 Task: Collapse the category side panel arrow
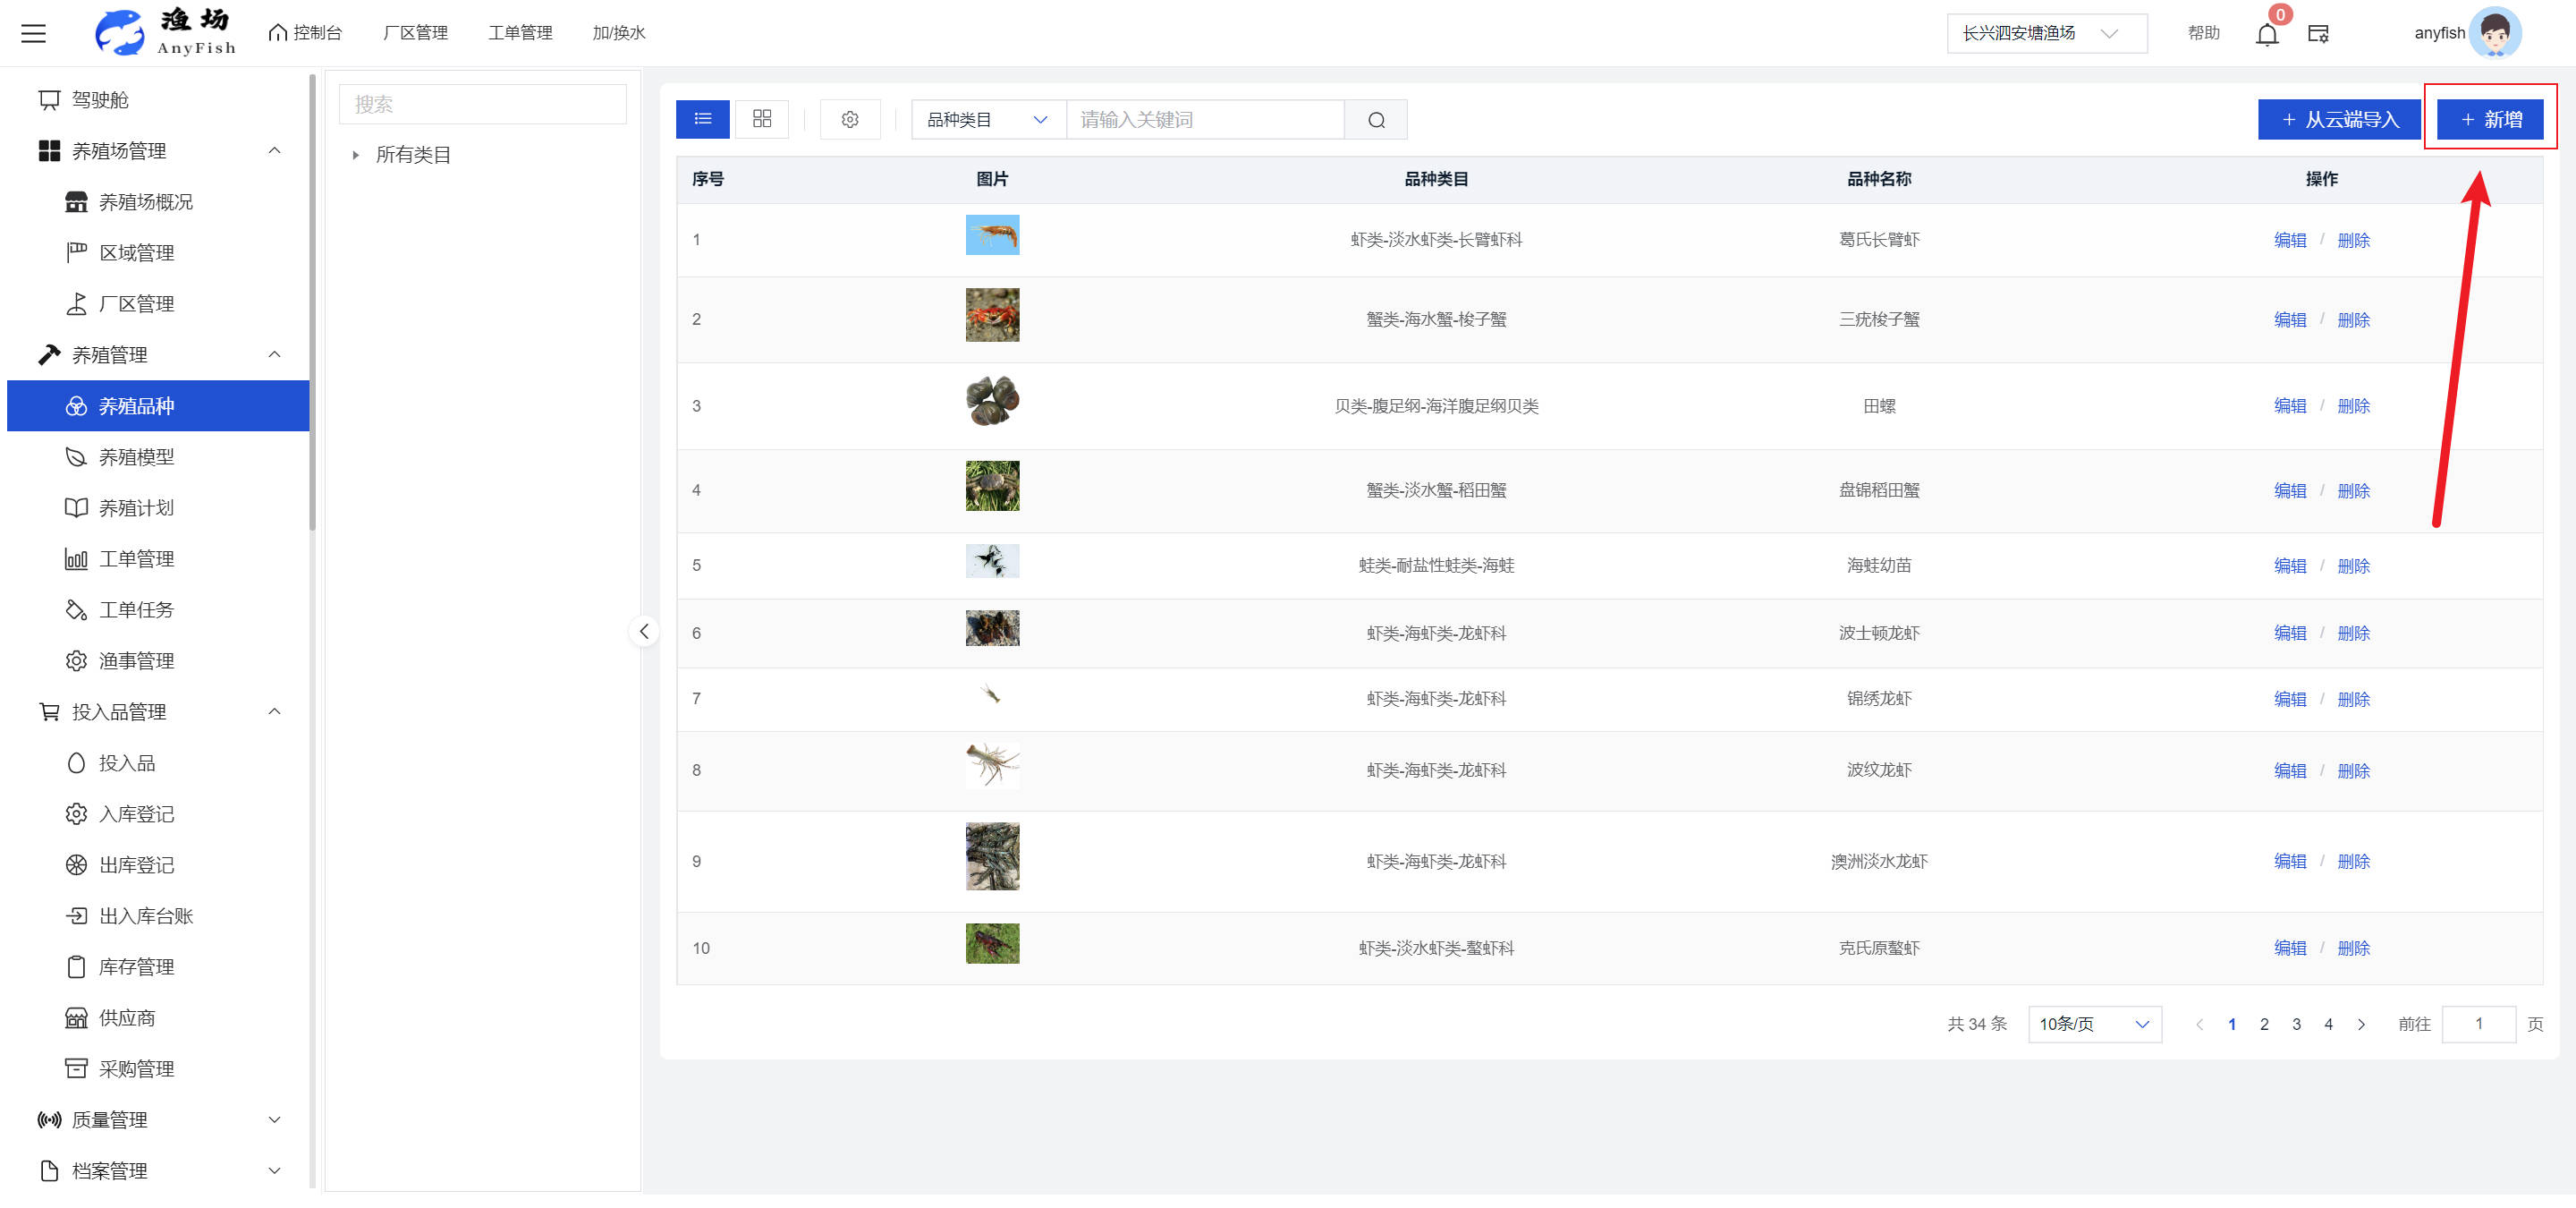tap(644, 631)
